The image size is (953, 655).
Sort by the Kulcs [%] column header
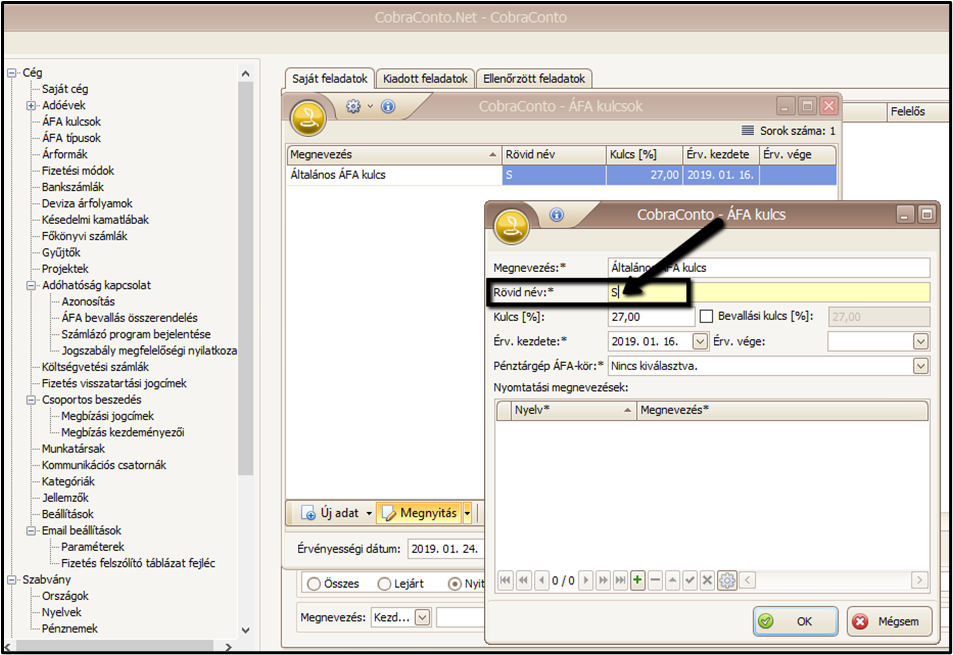pyautogui.click(x=644, y=154)
